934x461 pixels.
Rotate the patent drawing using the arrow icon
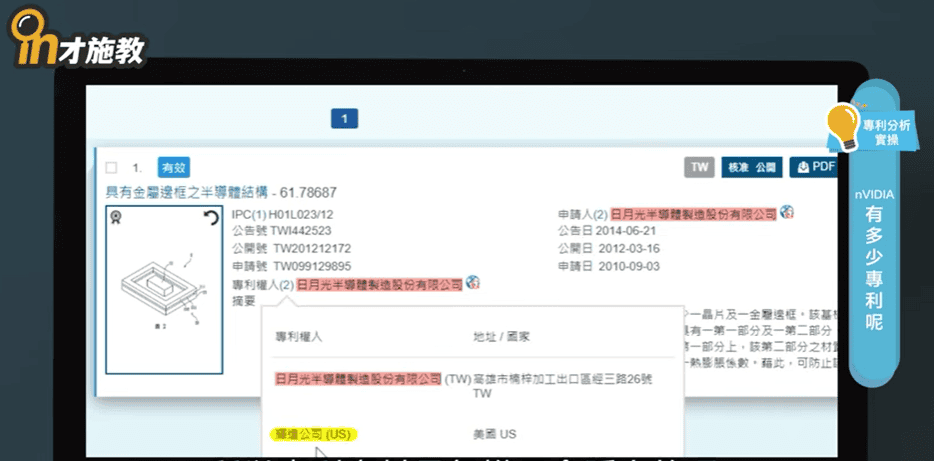(x=211, y=218)
